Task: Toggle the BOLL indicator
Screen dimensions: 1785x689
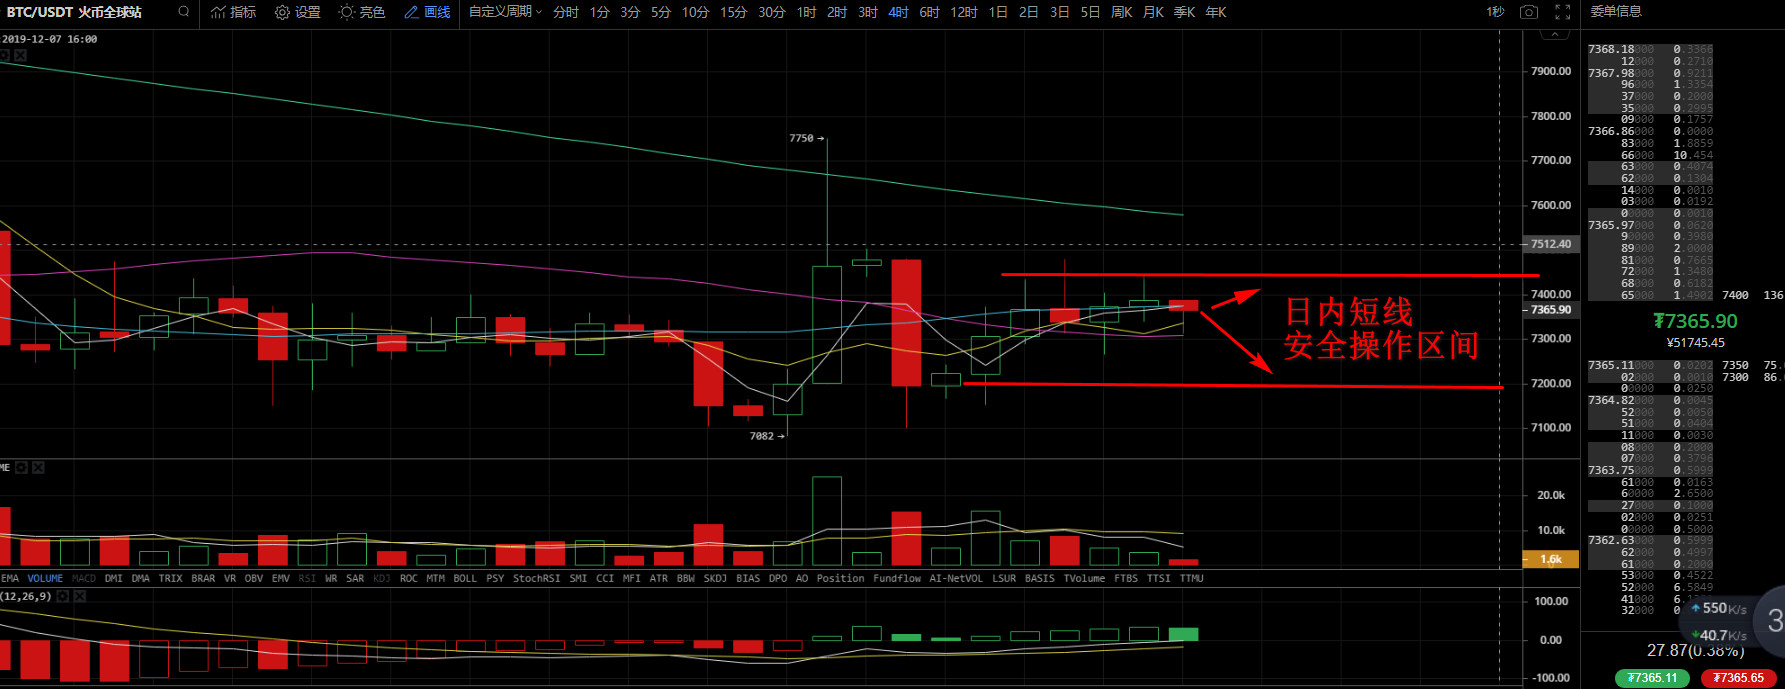Action: click(x=465, y=578)
